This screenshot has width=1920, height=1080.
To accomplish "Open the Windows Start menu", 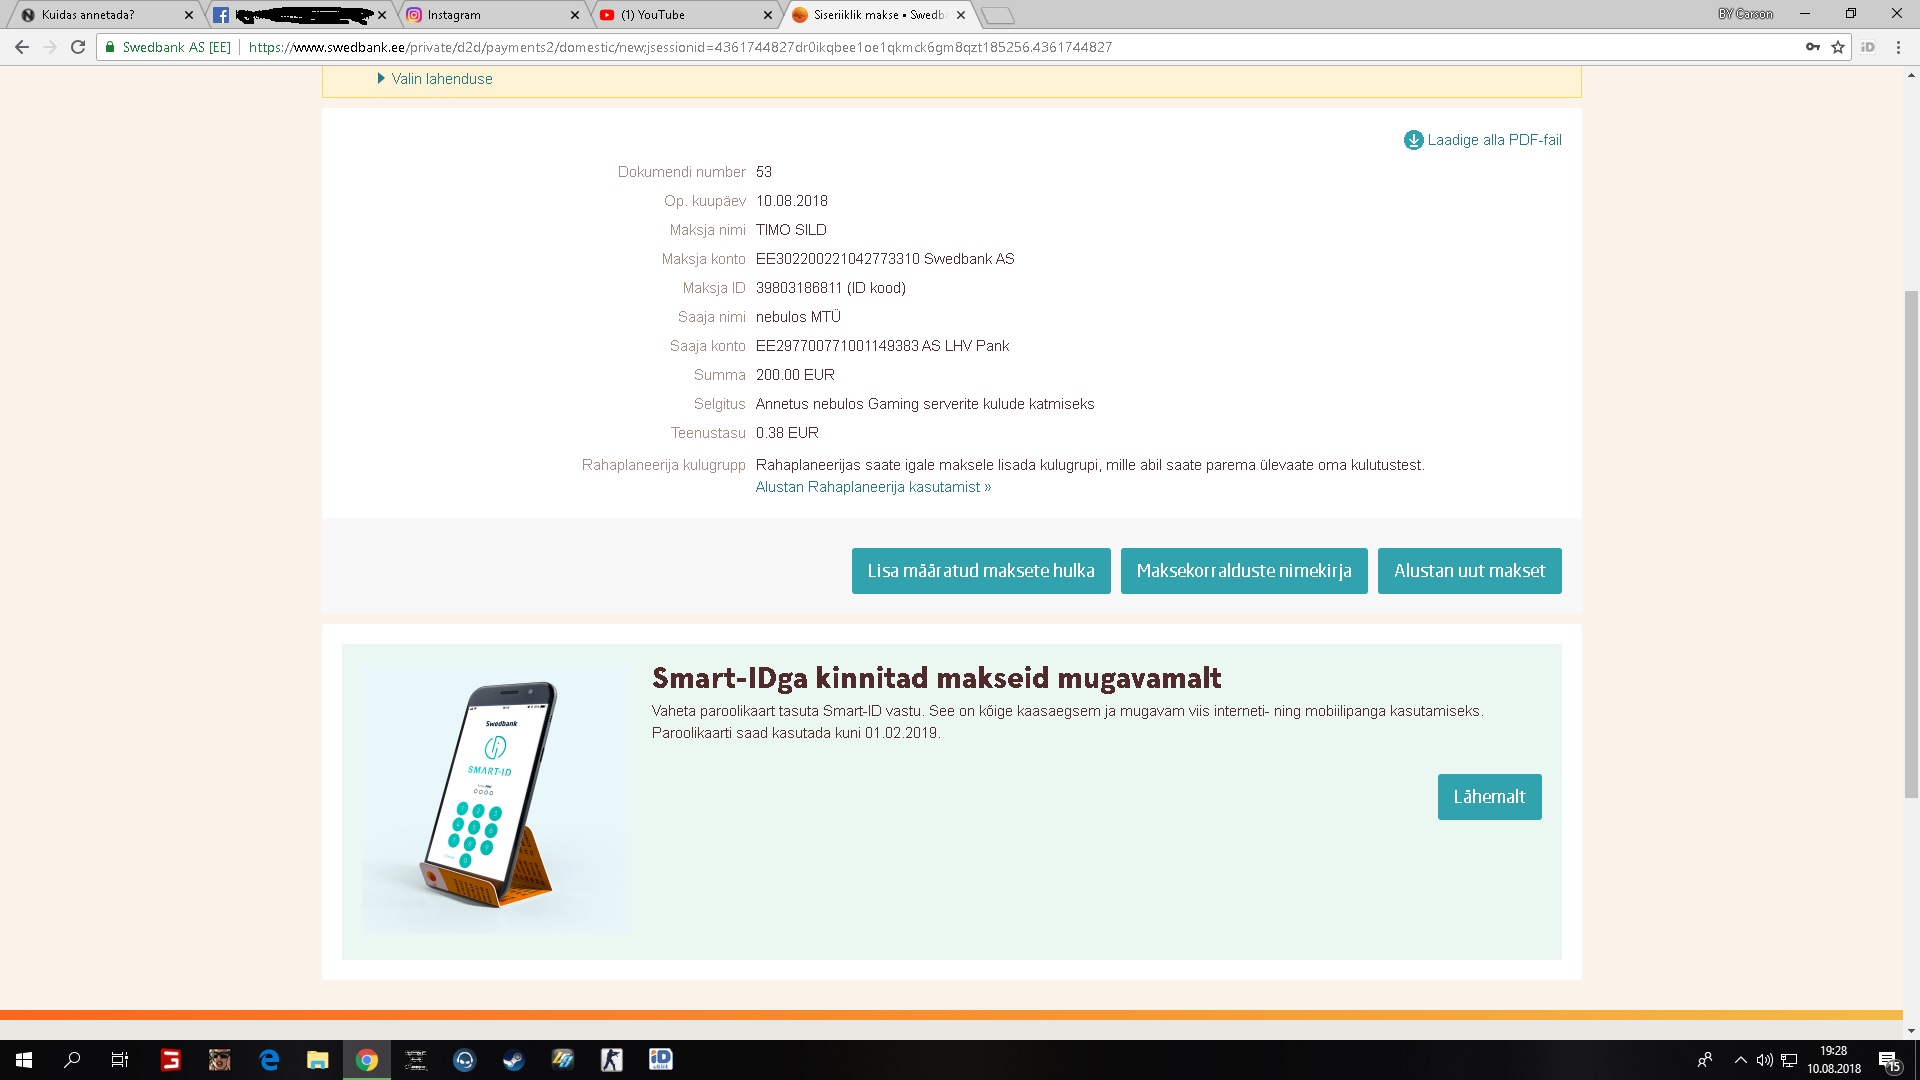I will (x=24, y=1060).
